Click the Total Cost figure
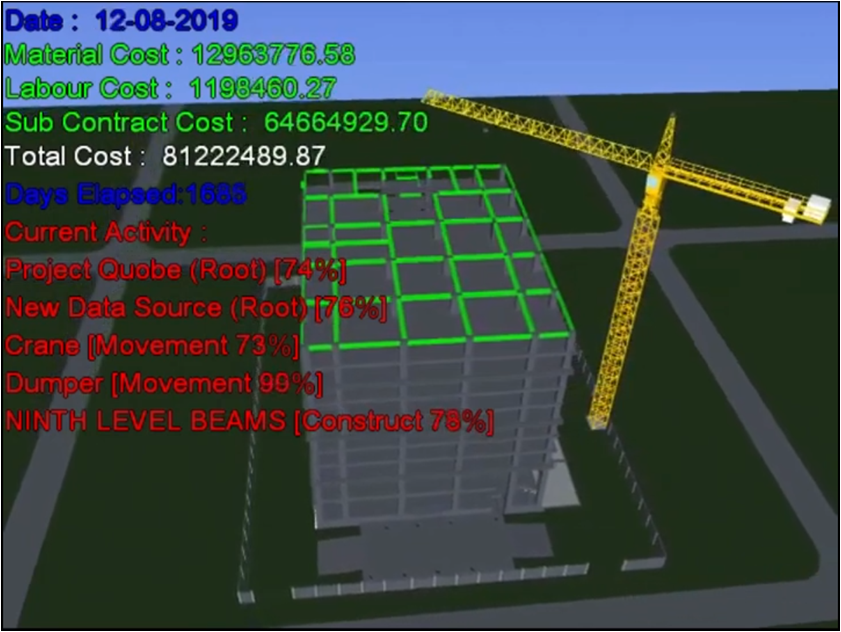The width and height of the screenshot is (841, 632). (165, 157)
